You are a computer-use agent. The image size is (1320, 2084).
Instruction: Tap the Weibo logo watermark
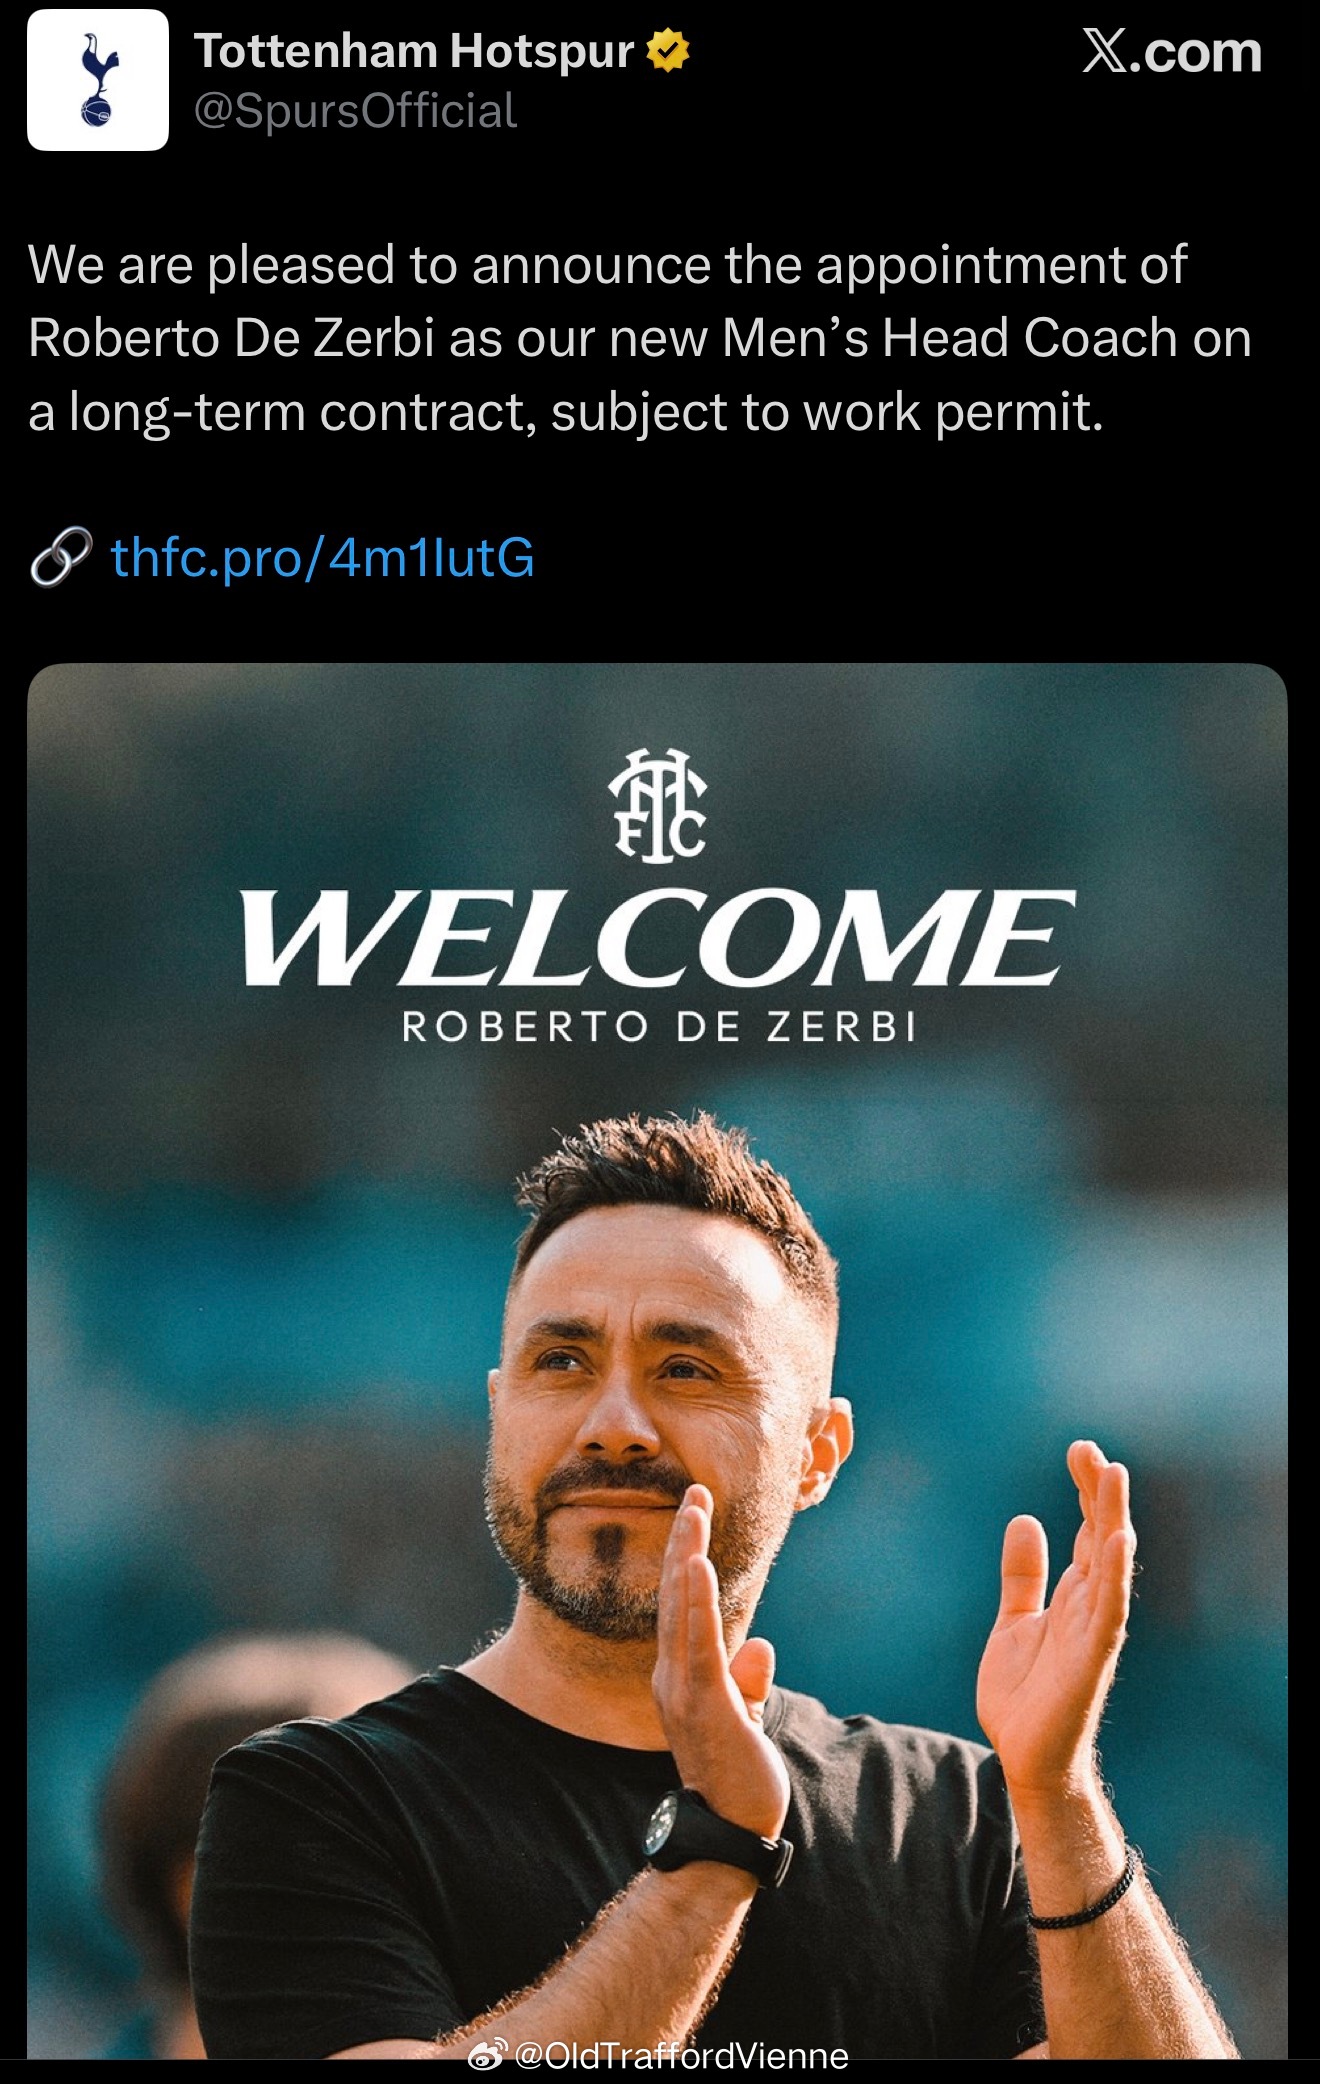pyautogui.click(x=487, y=2055)
